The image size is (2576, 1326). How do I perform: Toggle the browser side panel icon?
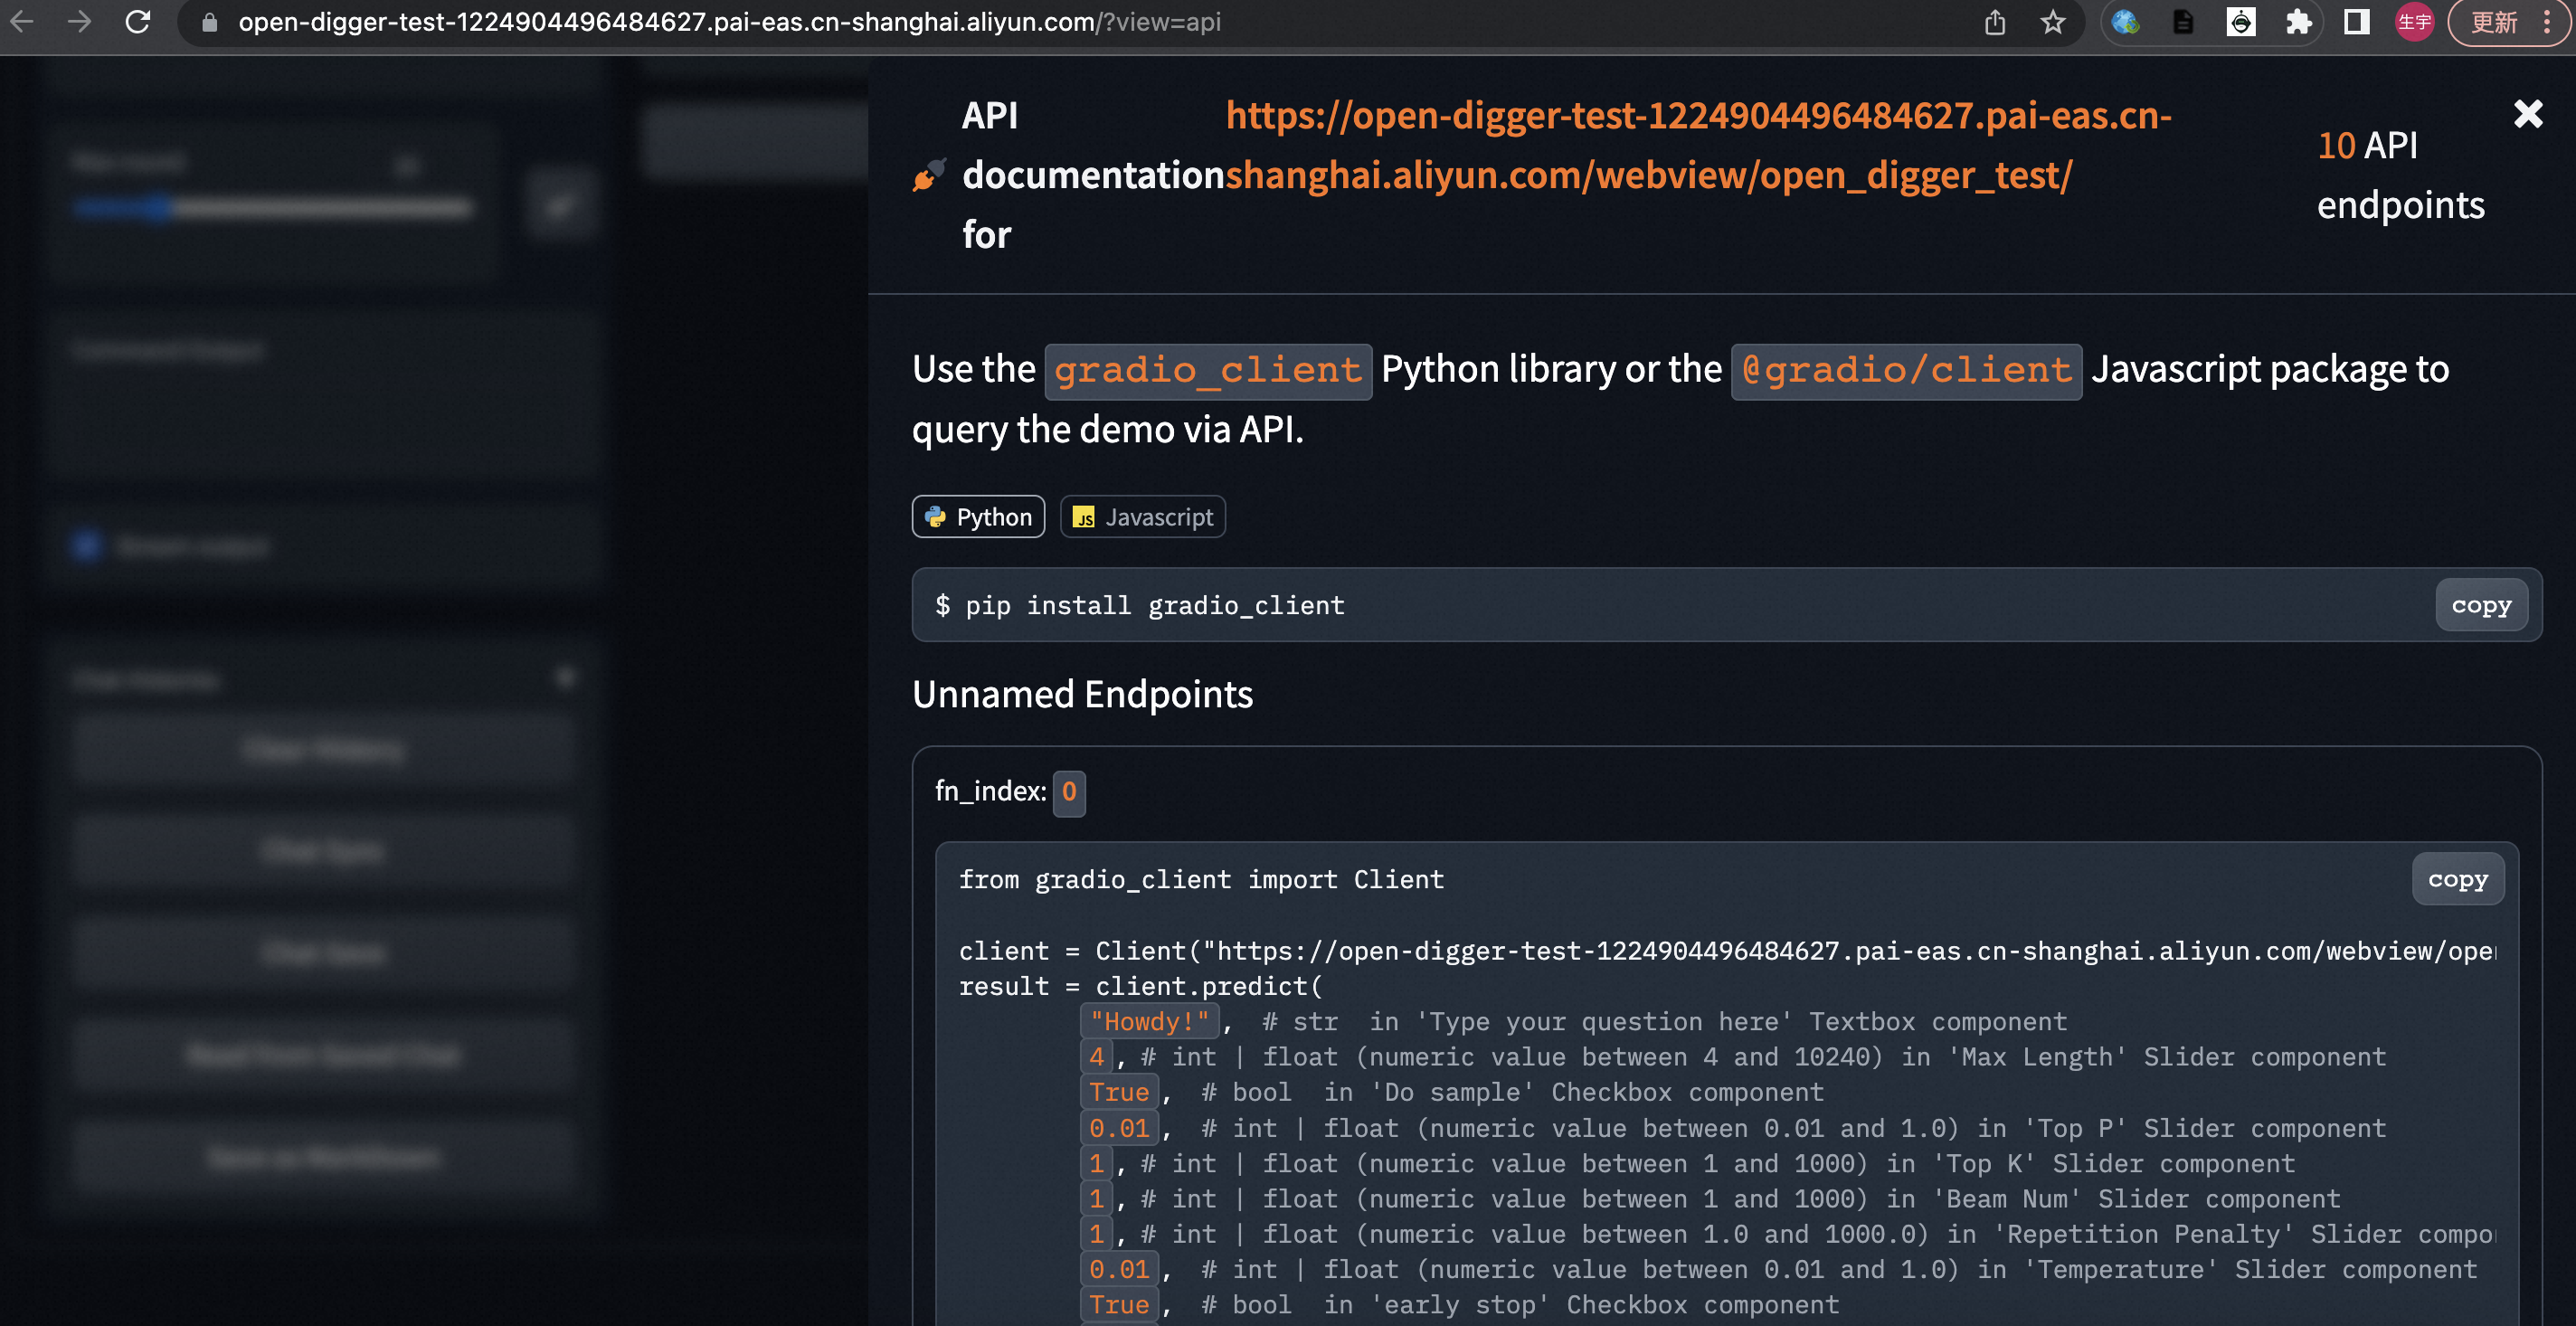click(2357, 22)
